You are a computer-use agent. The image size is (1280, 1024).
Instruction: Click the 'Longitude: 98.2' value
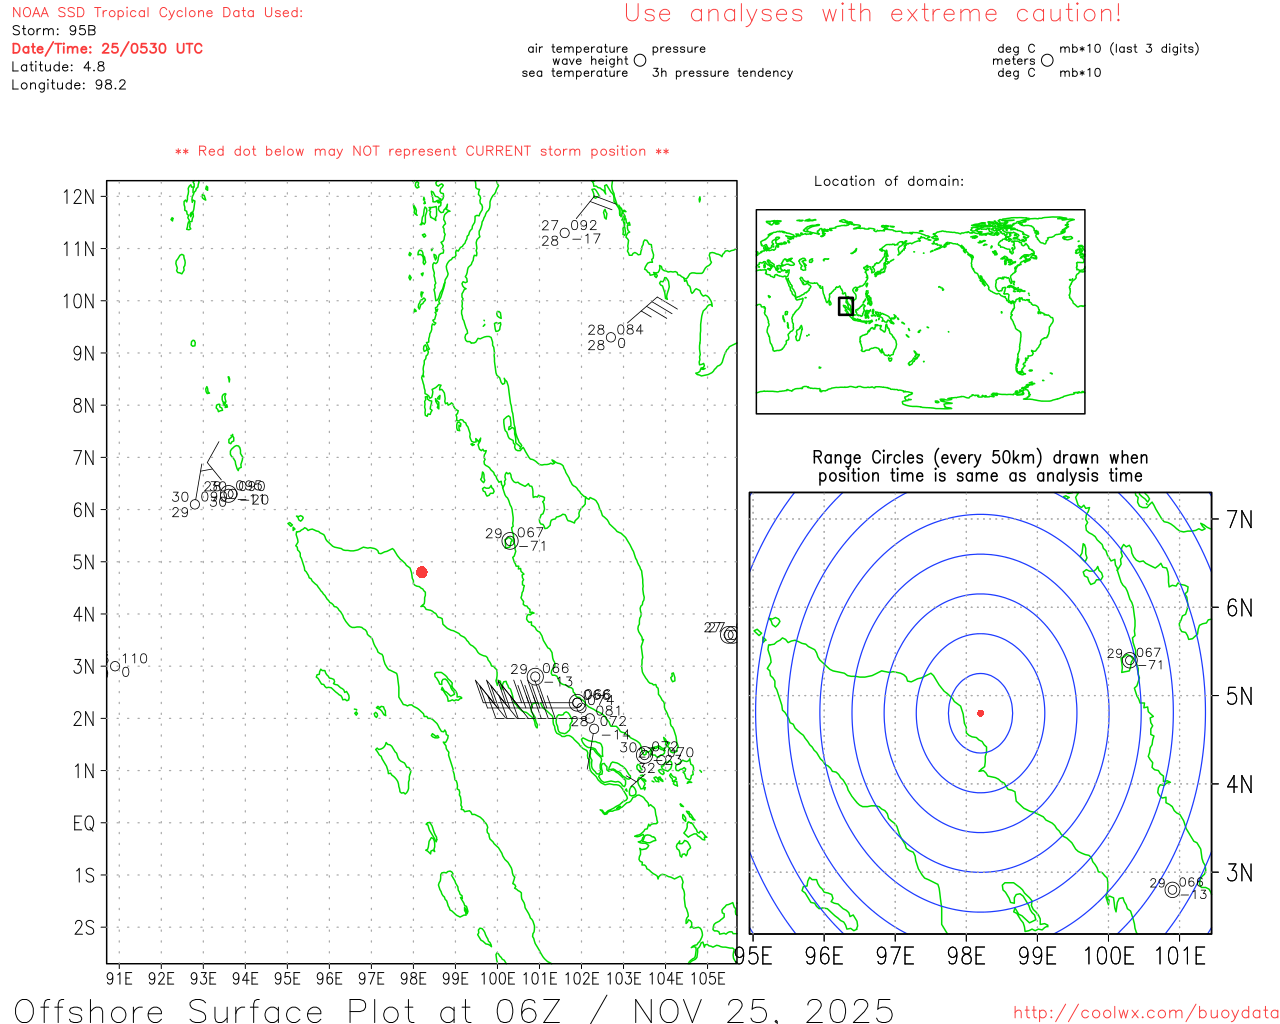point(69,85)
